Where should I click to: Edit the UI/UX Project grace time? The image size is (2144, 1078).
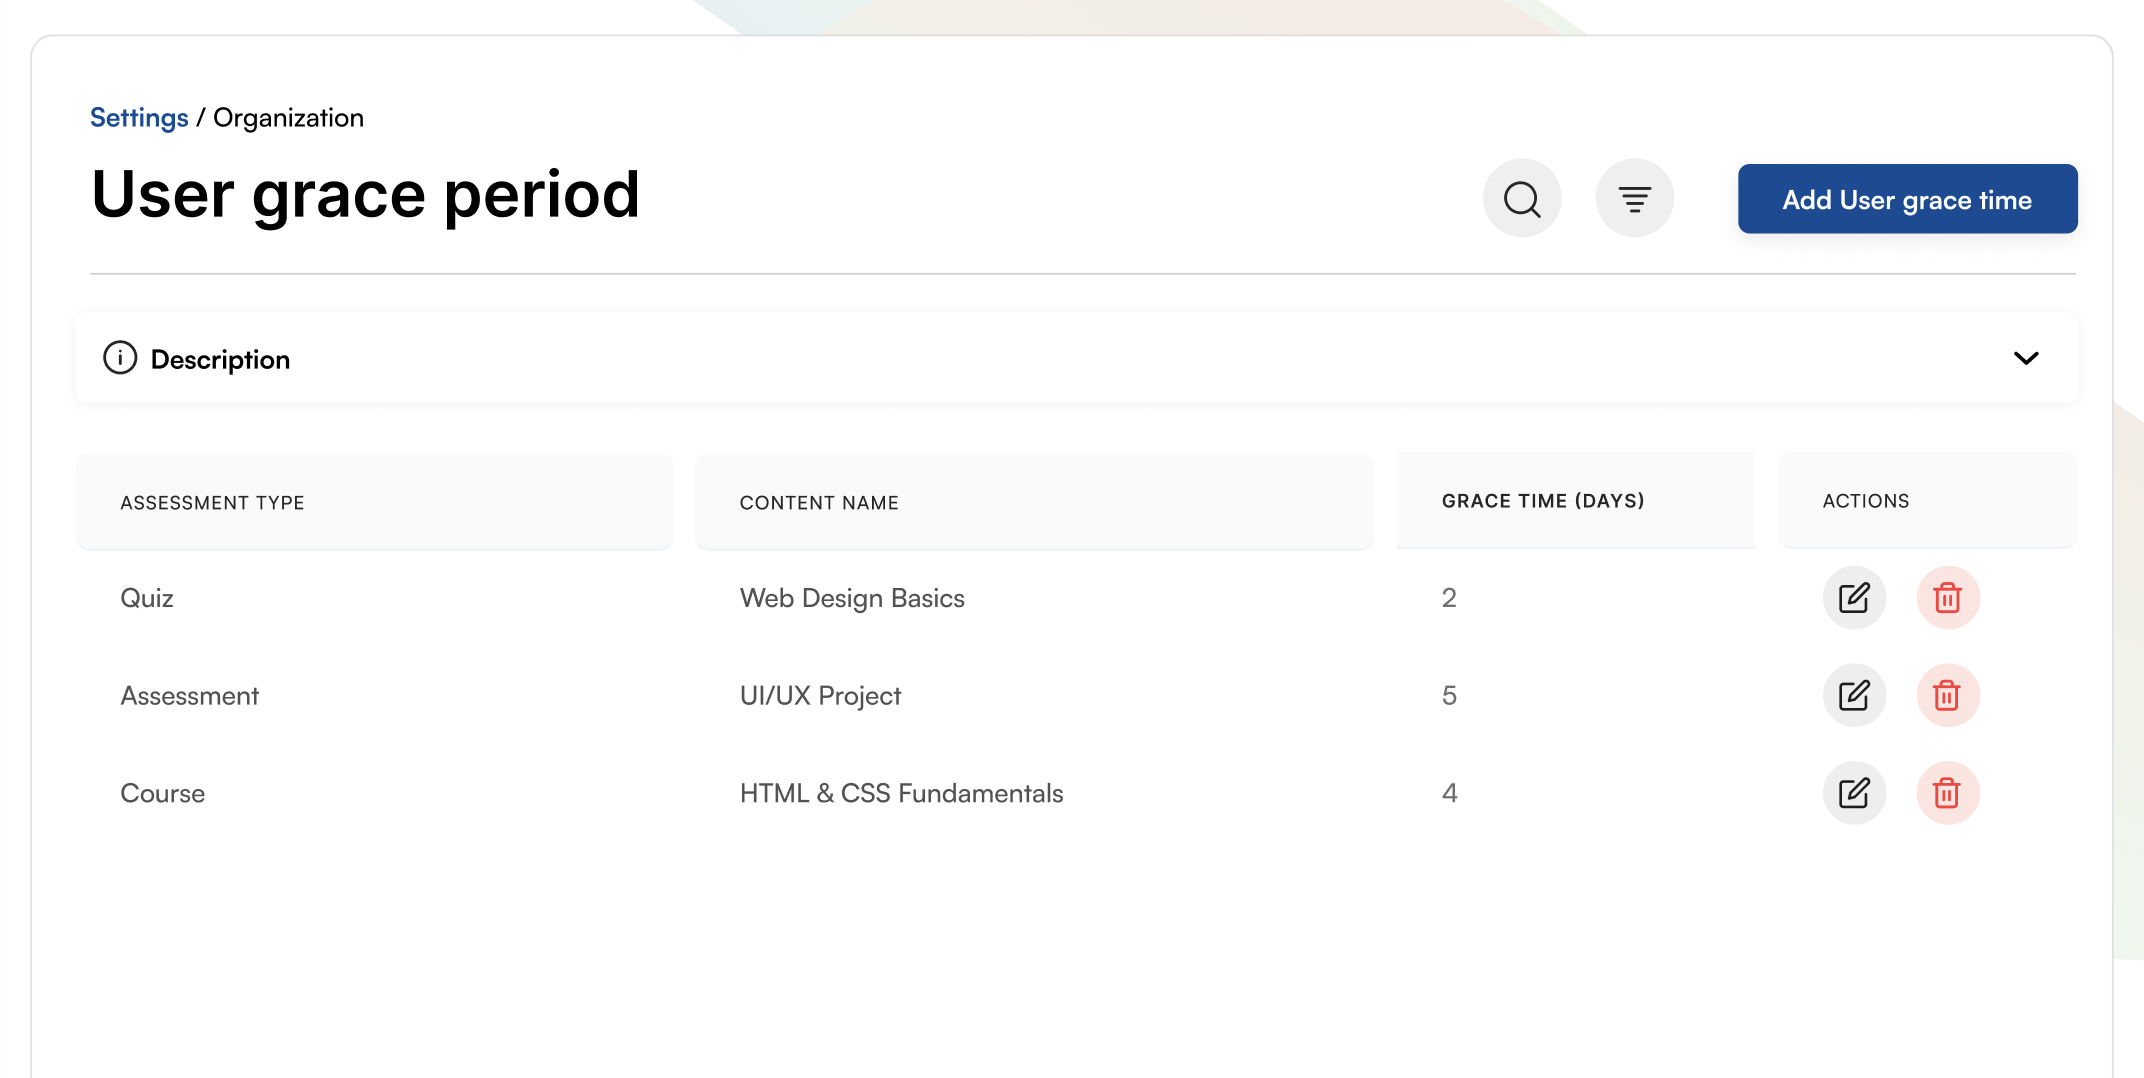tap(1854, 696)
